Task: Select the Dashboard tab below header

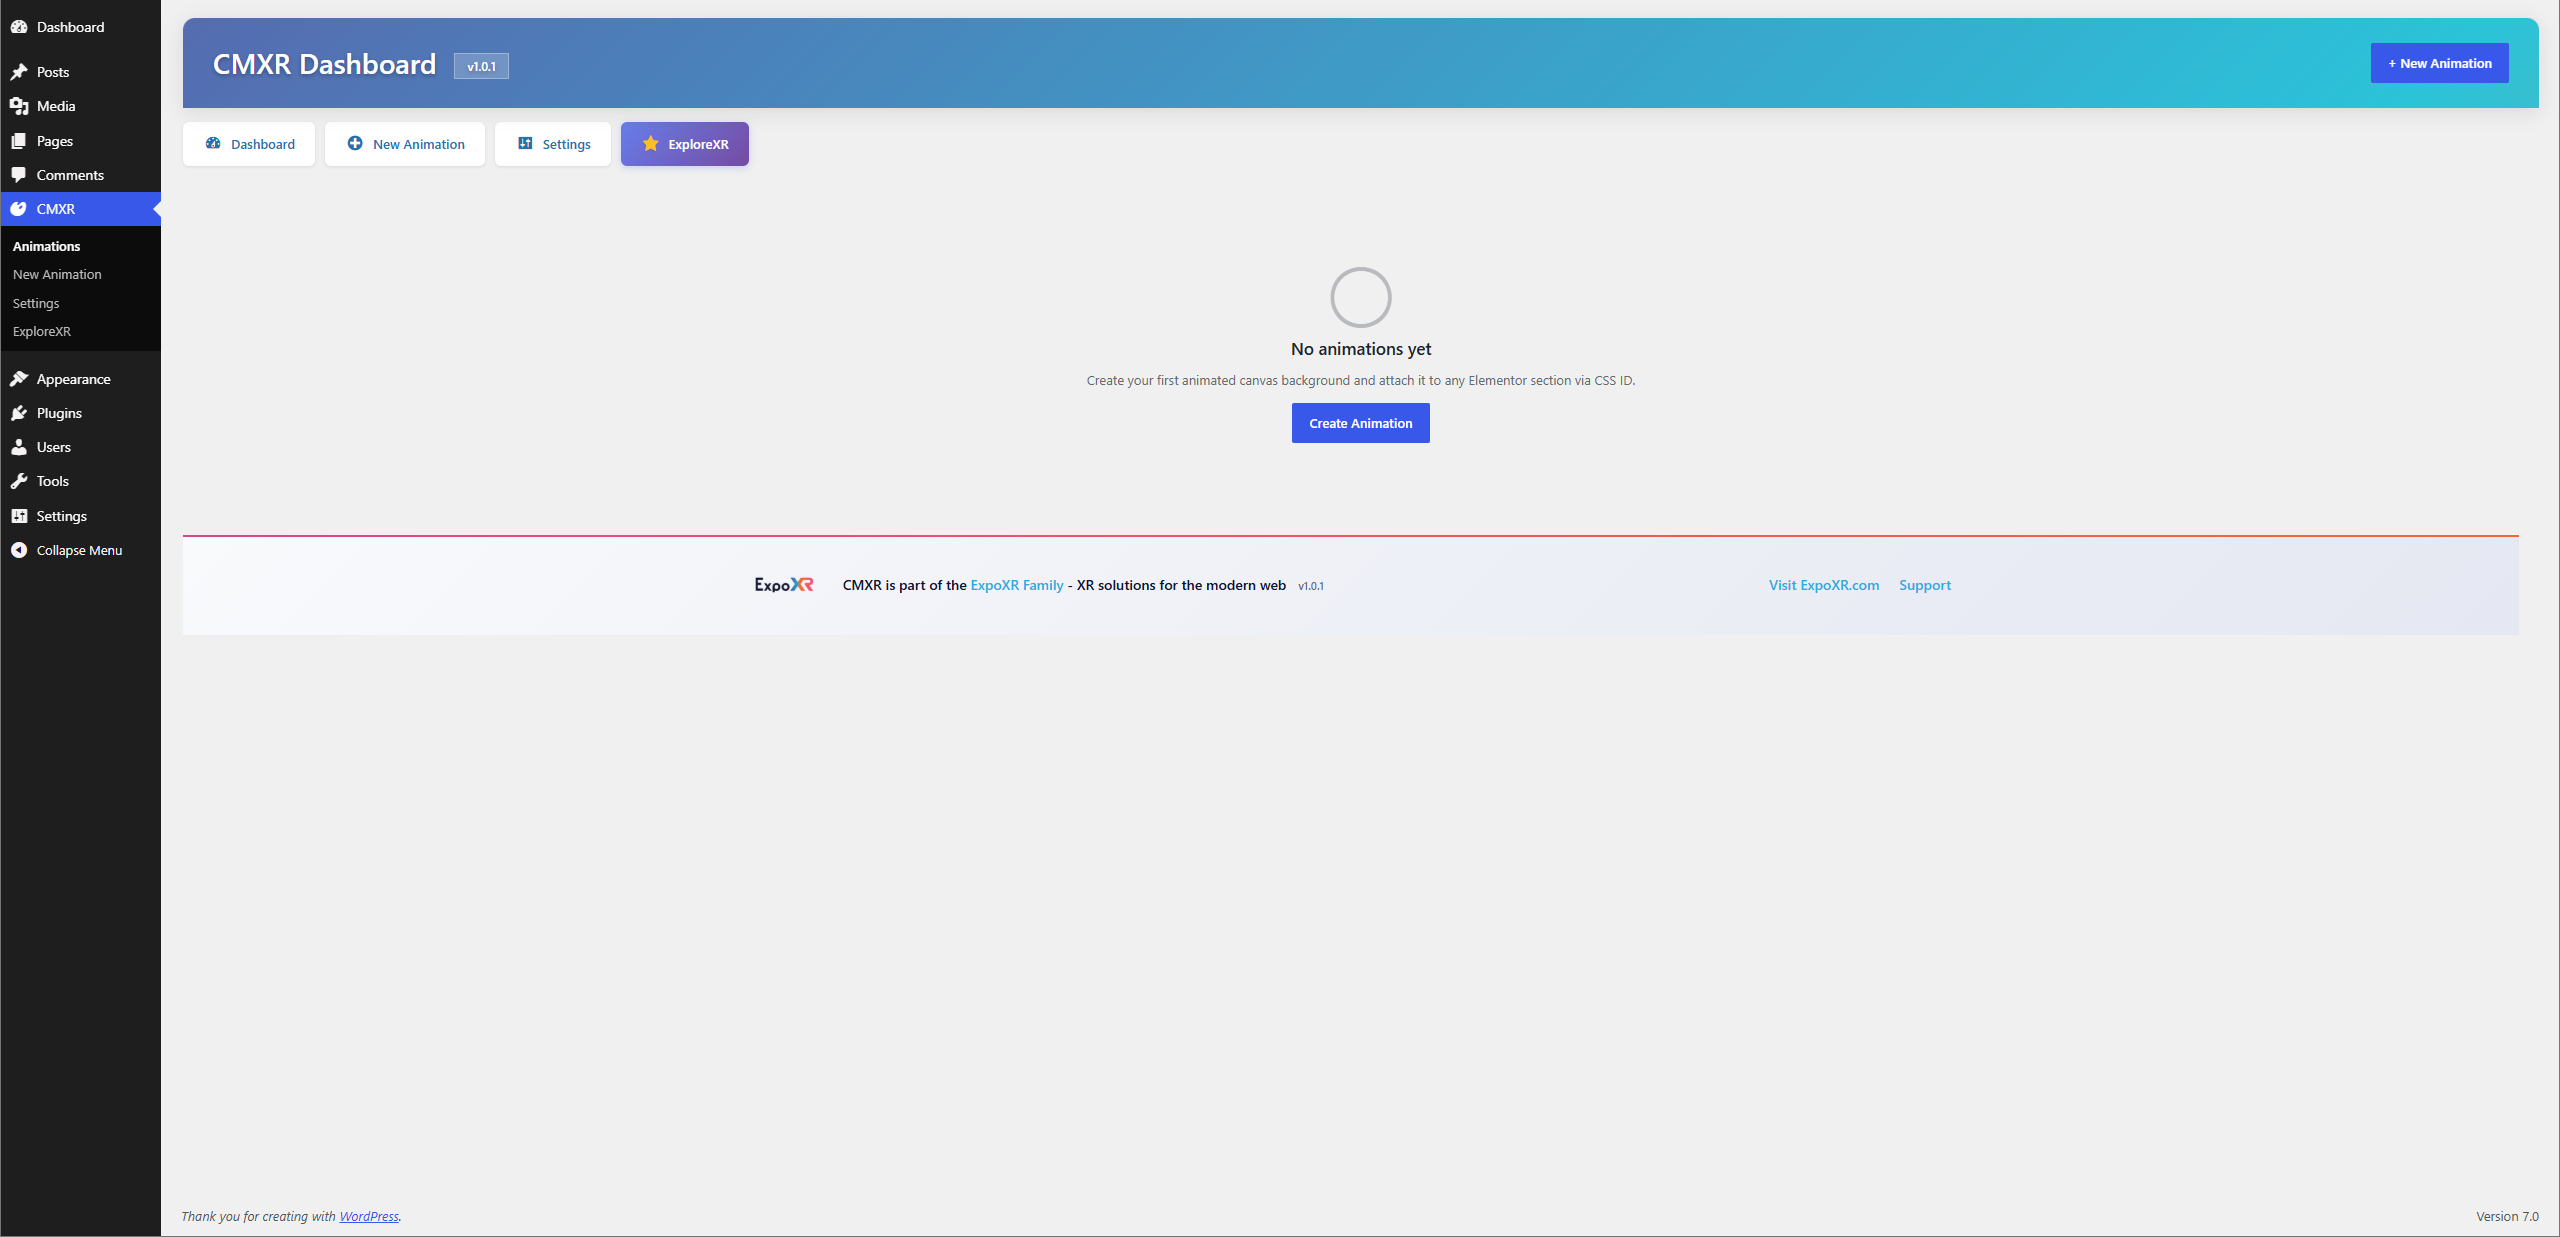Action: tap(249, 144)
